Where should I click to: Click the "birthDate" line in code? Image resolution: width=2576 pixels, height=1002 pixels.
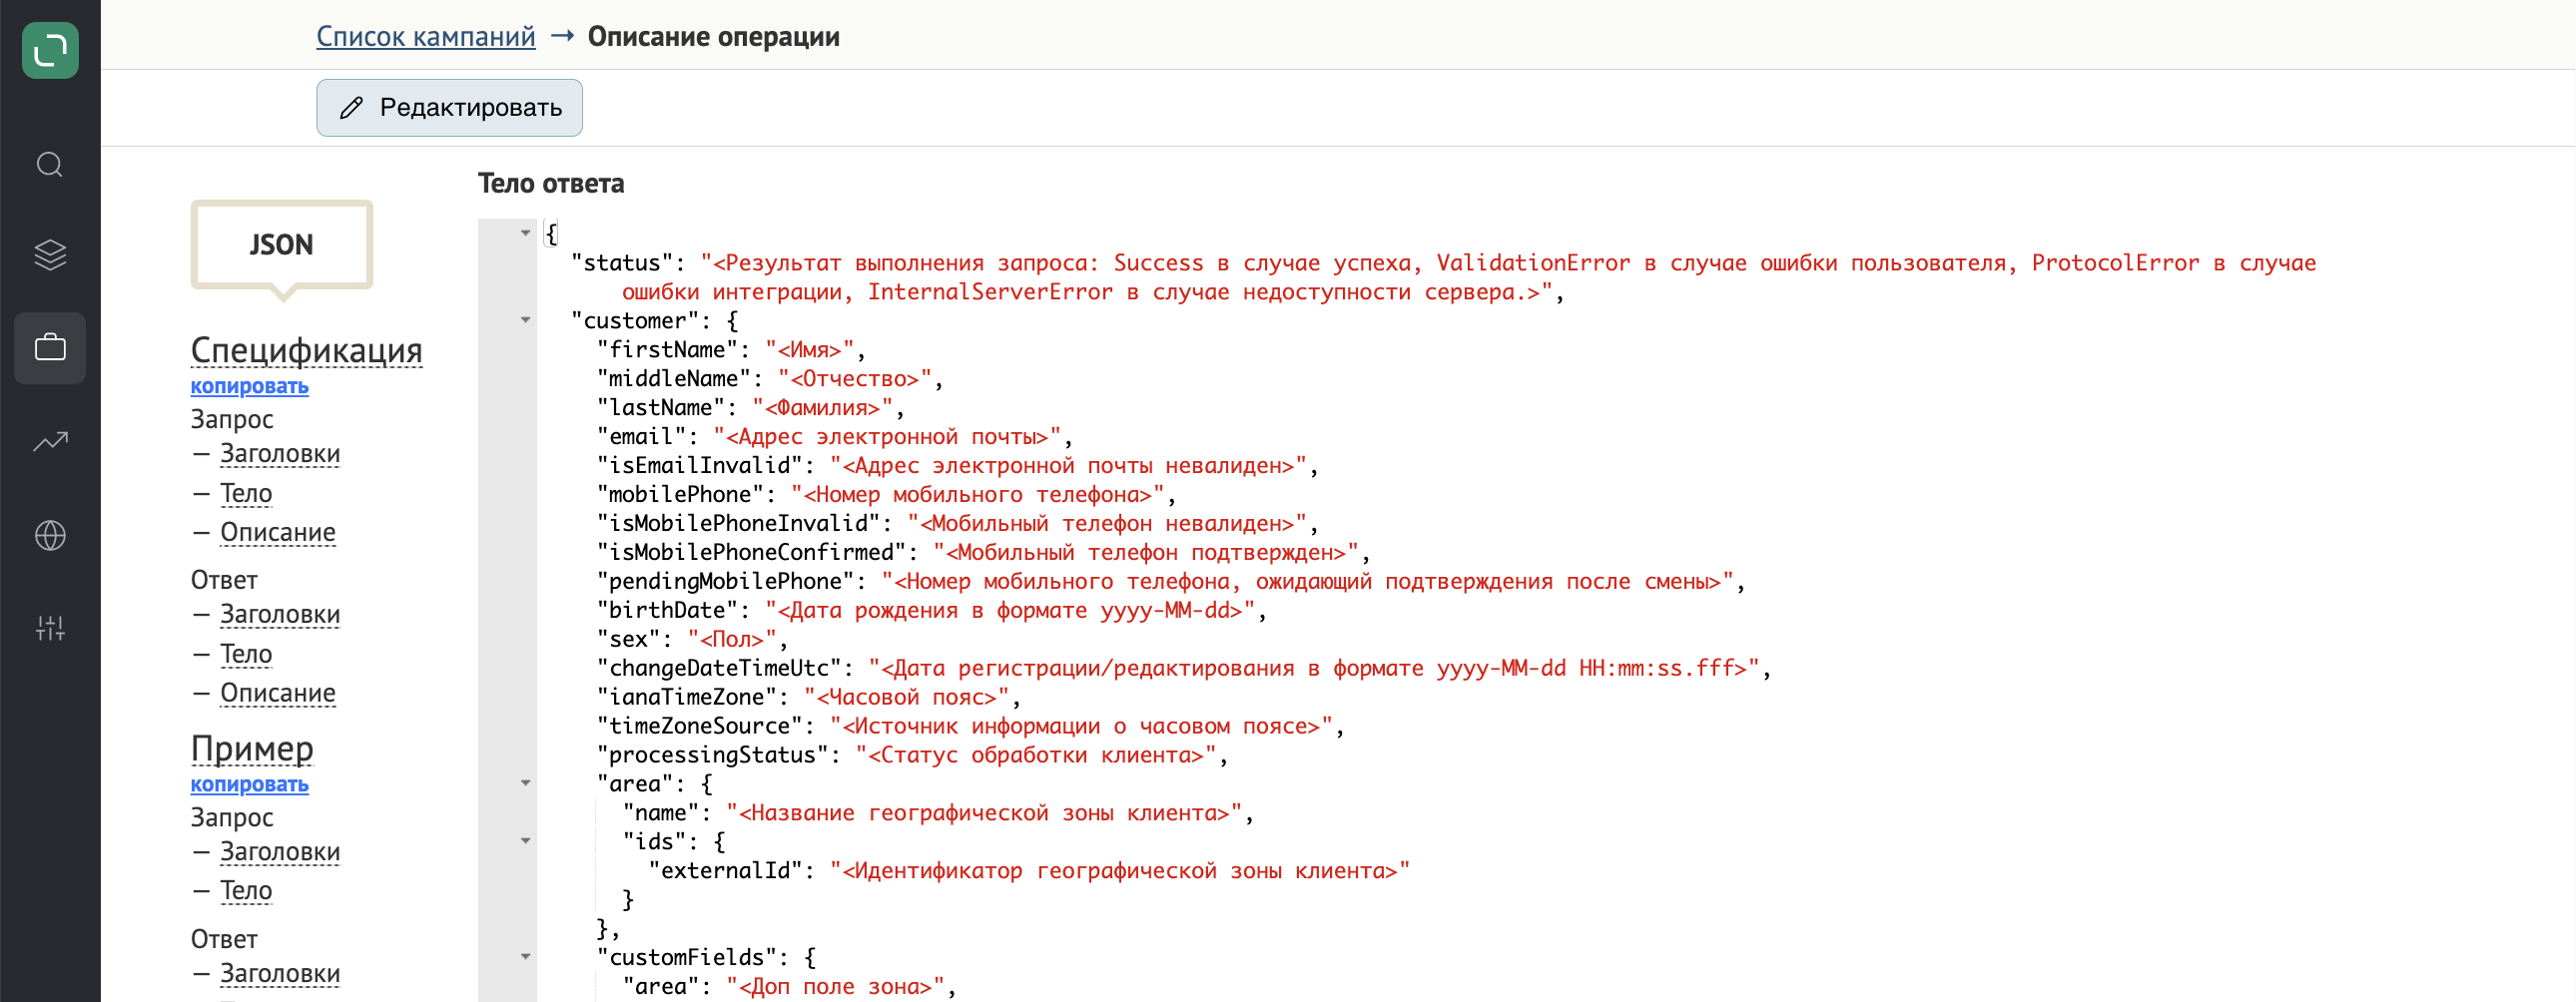pyautogui.click(x=932, y=611)
